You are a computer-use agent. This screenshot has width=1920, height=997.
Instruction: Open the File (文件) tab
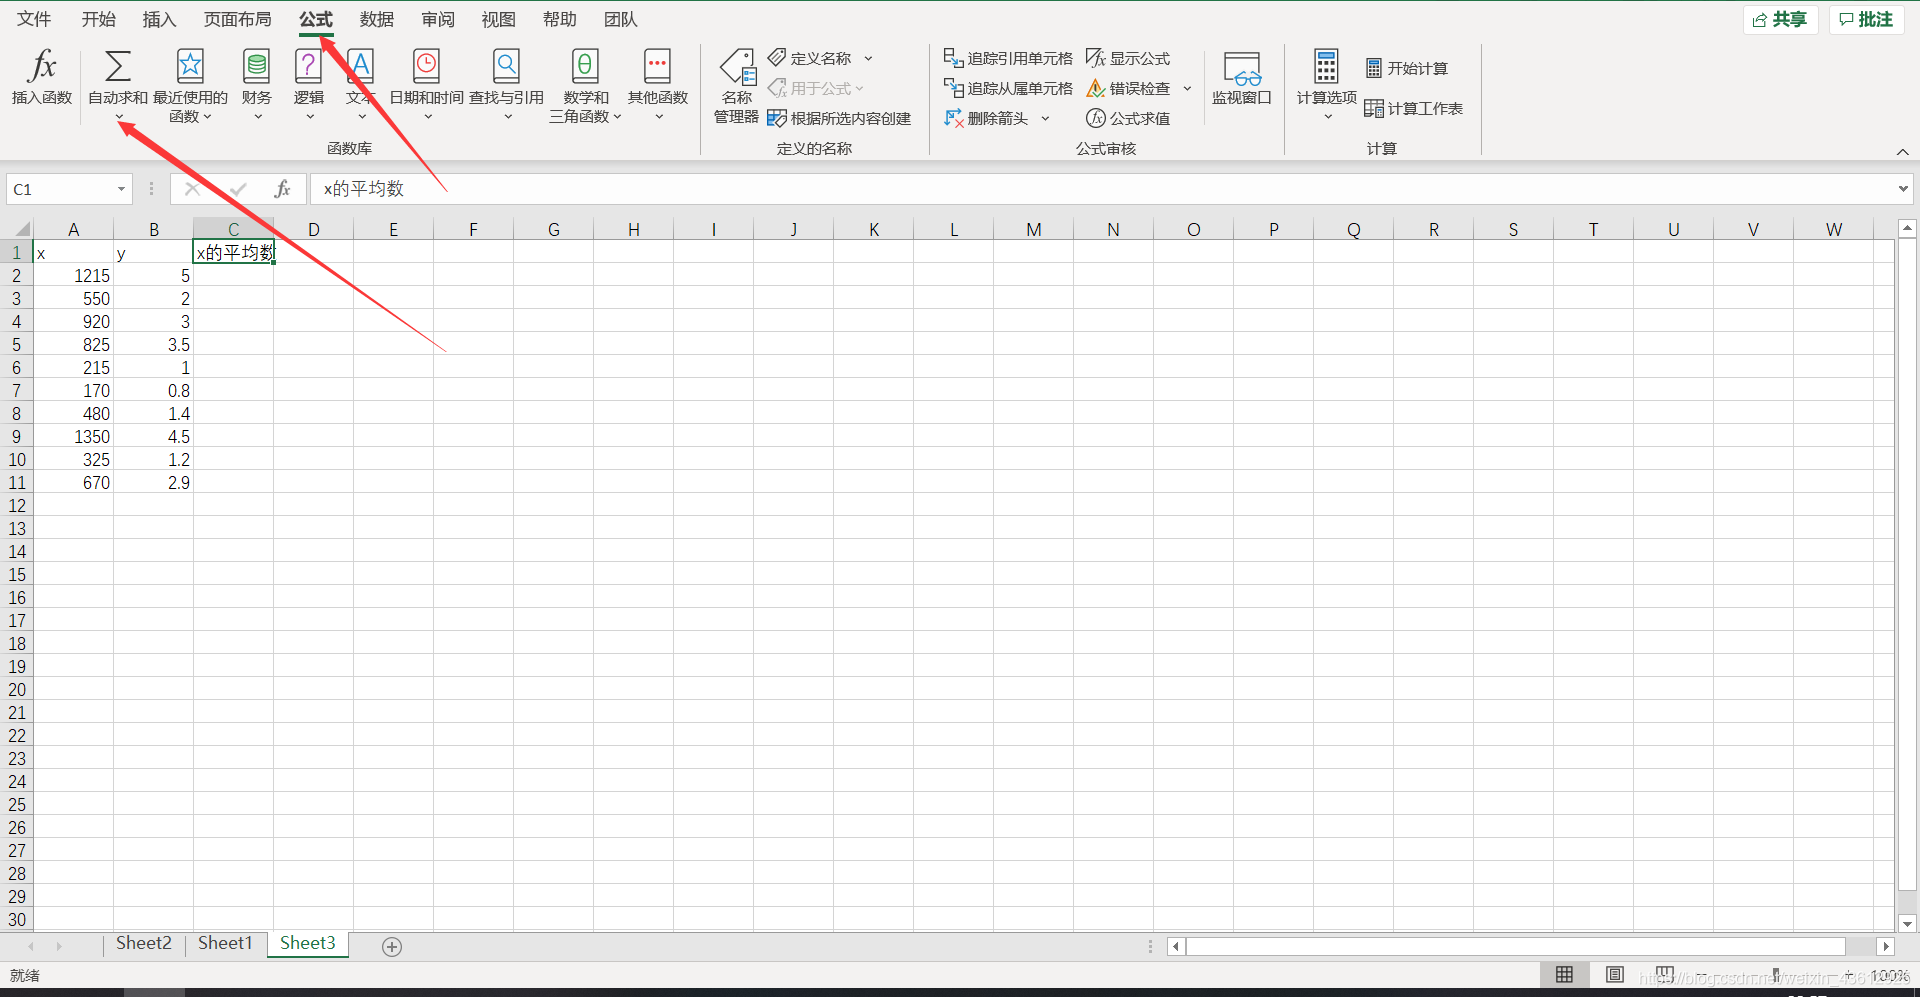[x=34, y=19]
